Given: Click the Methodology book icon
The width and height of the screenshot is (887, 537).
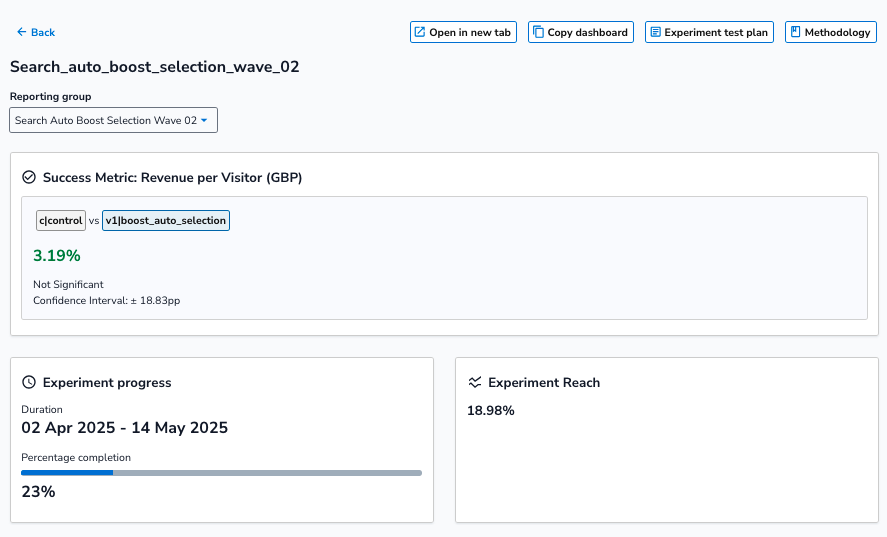Looking at the screenshot, I should pos(795,33).
